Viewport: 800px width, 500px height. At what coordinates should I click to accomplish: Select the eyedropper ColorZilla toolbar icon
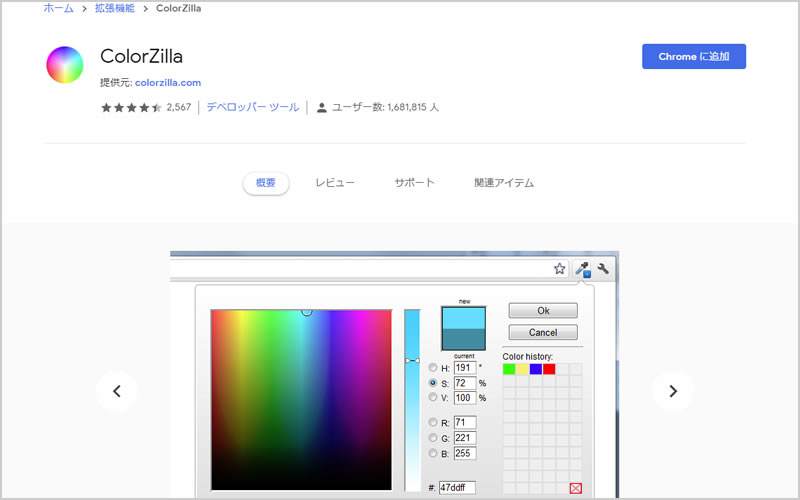pos(583,269)
